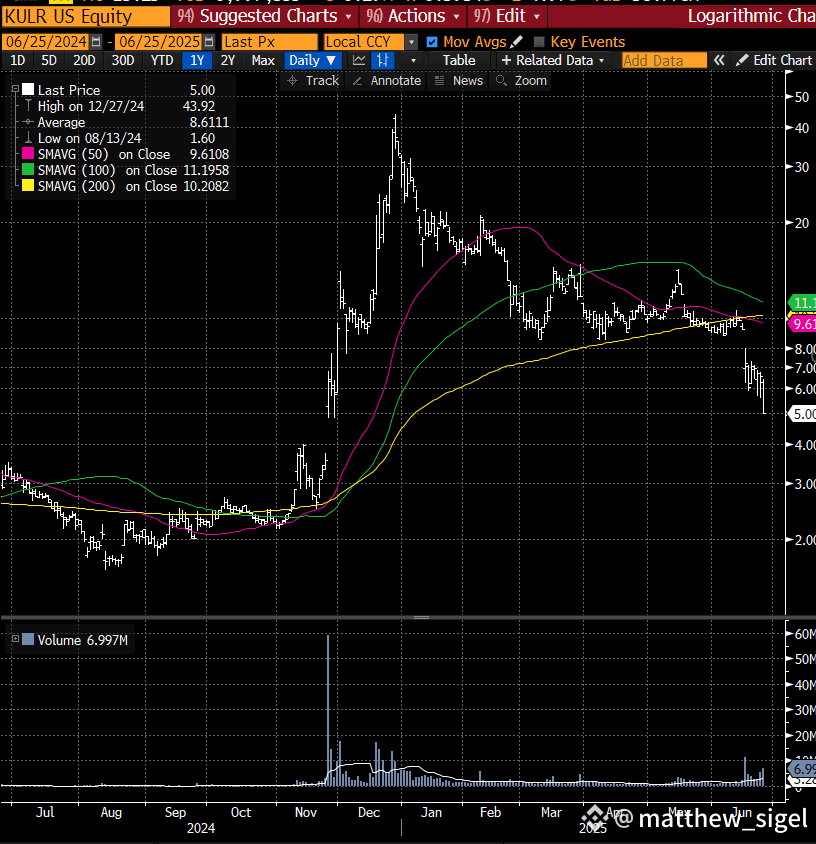Select the 5D range tab
The image size is (816, 844).
point(49,60)
